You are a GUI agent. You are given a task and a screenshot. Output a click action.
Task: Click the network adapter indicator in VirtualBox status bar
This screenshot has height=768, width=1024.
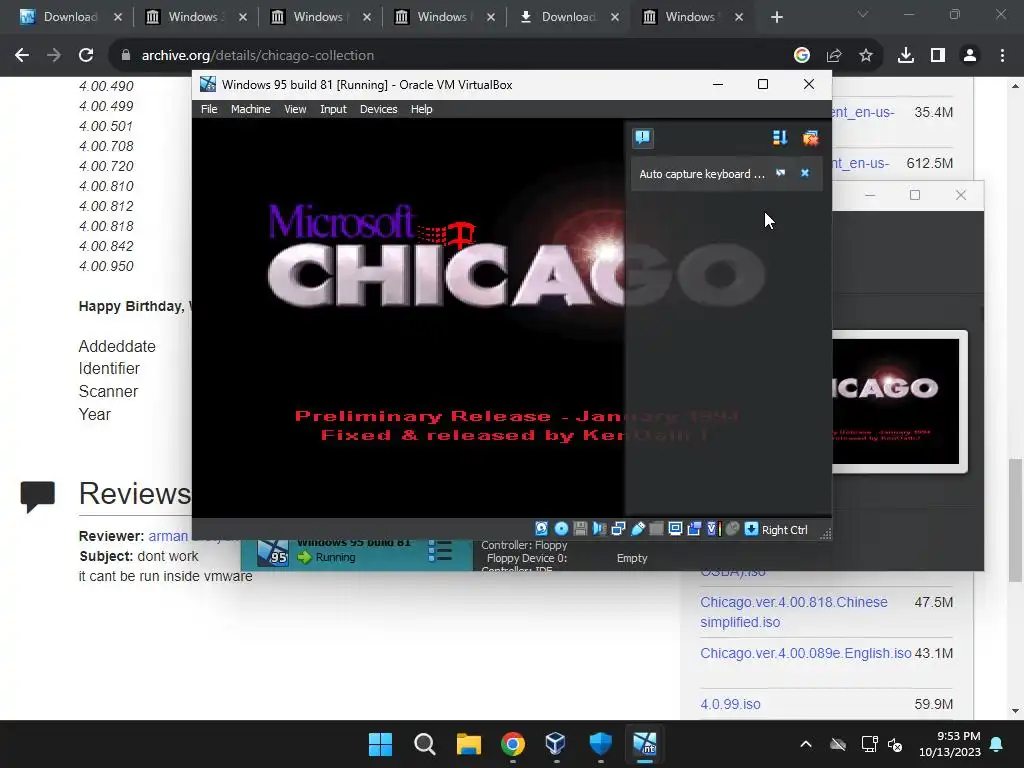click(x=618, y=529)
